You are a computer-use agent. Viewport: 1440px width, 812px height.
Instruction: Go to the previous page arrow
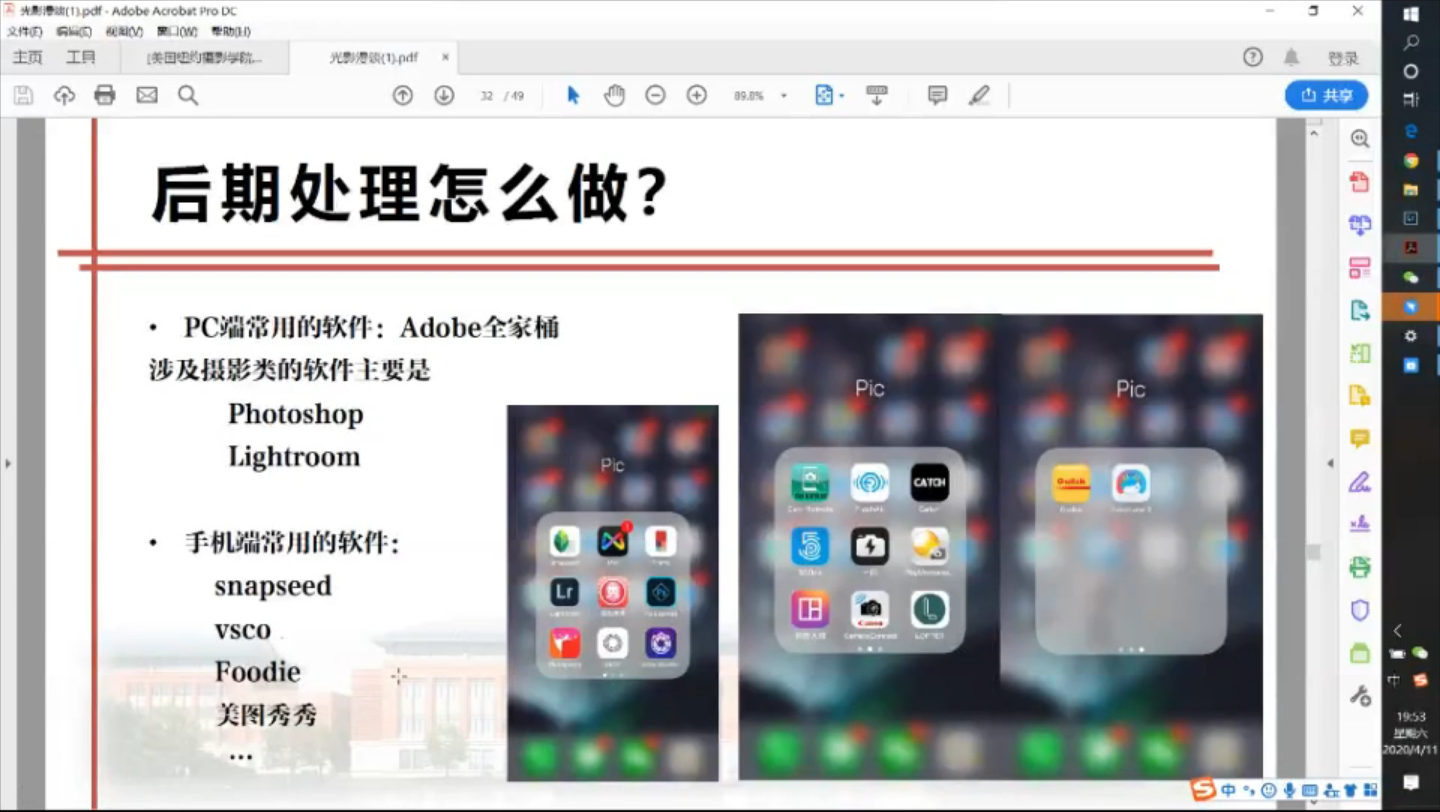403,95
